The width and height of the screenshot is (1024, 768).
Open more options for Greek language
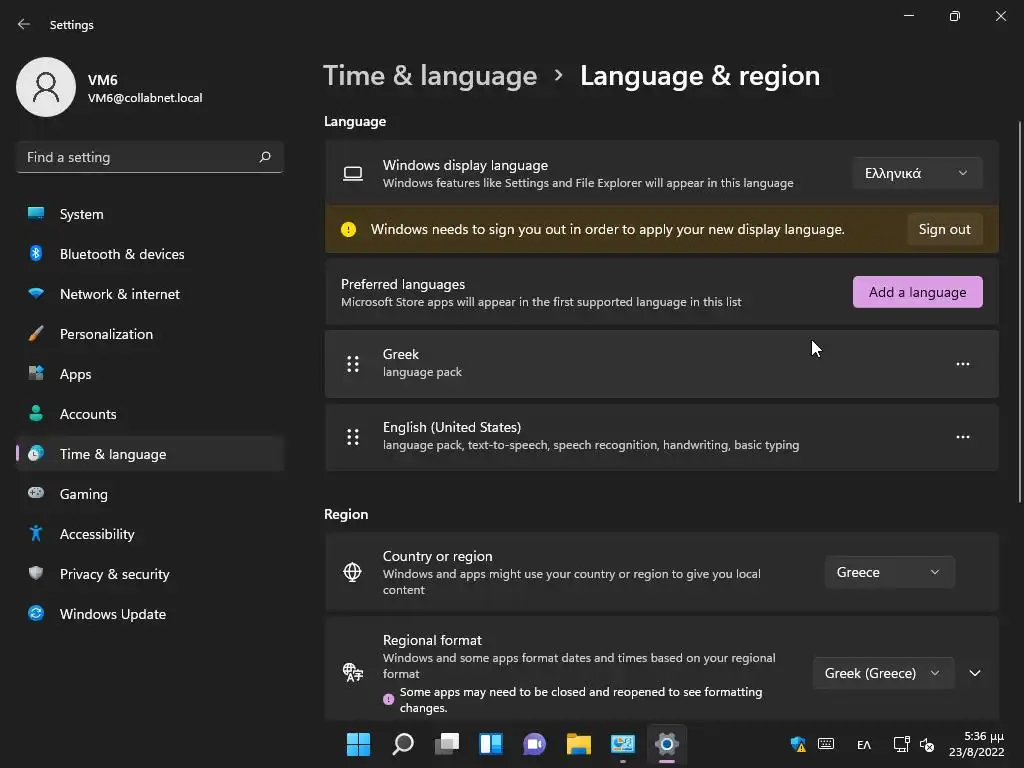pyautogui.click(x=963, y=364)
